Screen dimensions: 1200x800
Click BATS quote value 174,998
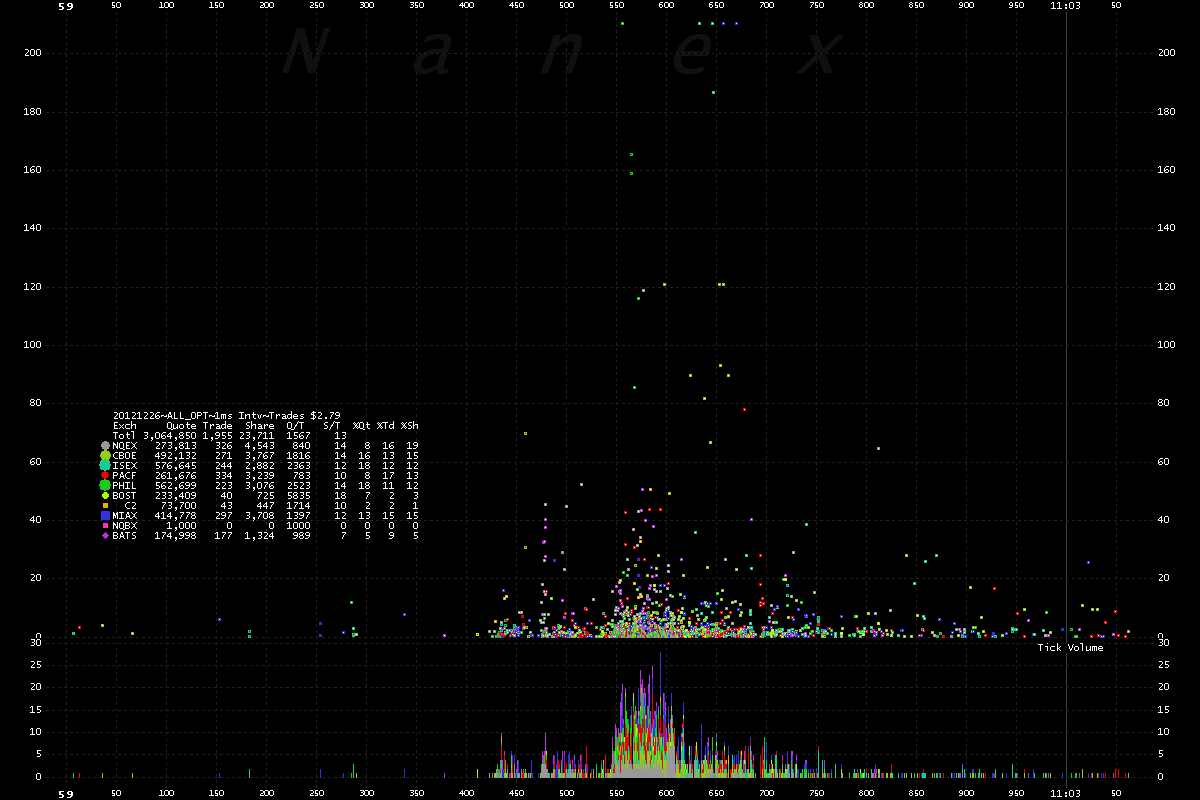(176, 535)
